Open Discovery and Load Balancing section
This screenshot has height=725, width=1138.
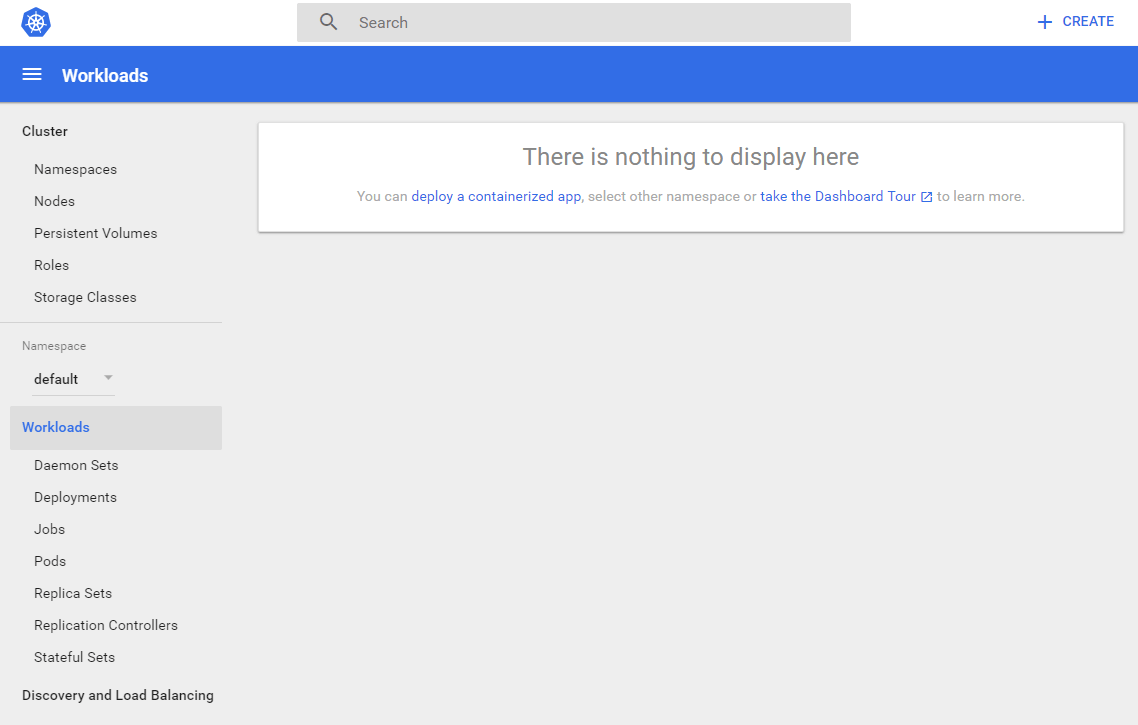point(118,695)
